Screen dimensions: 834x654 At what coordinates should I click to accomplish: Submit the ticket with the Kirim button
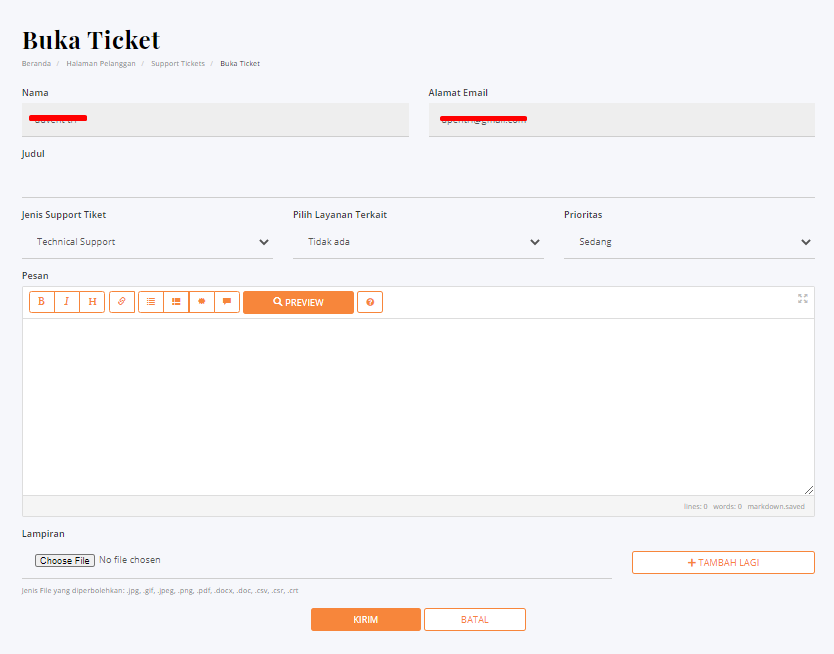pyautogui.click(x=365, y=619)
